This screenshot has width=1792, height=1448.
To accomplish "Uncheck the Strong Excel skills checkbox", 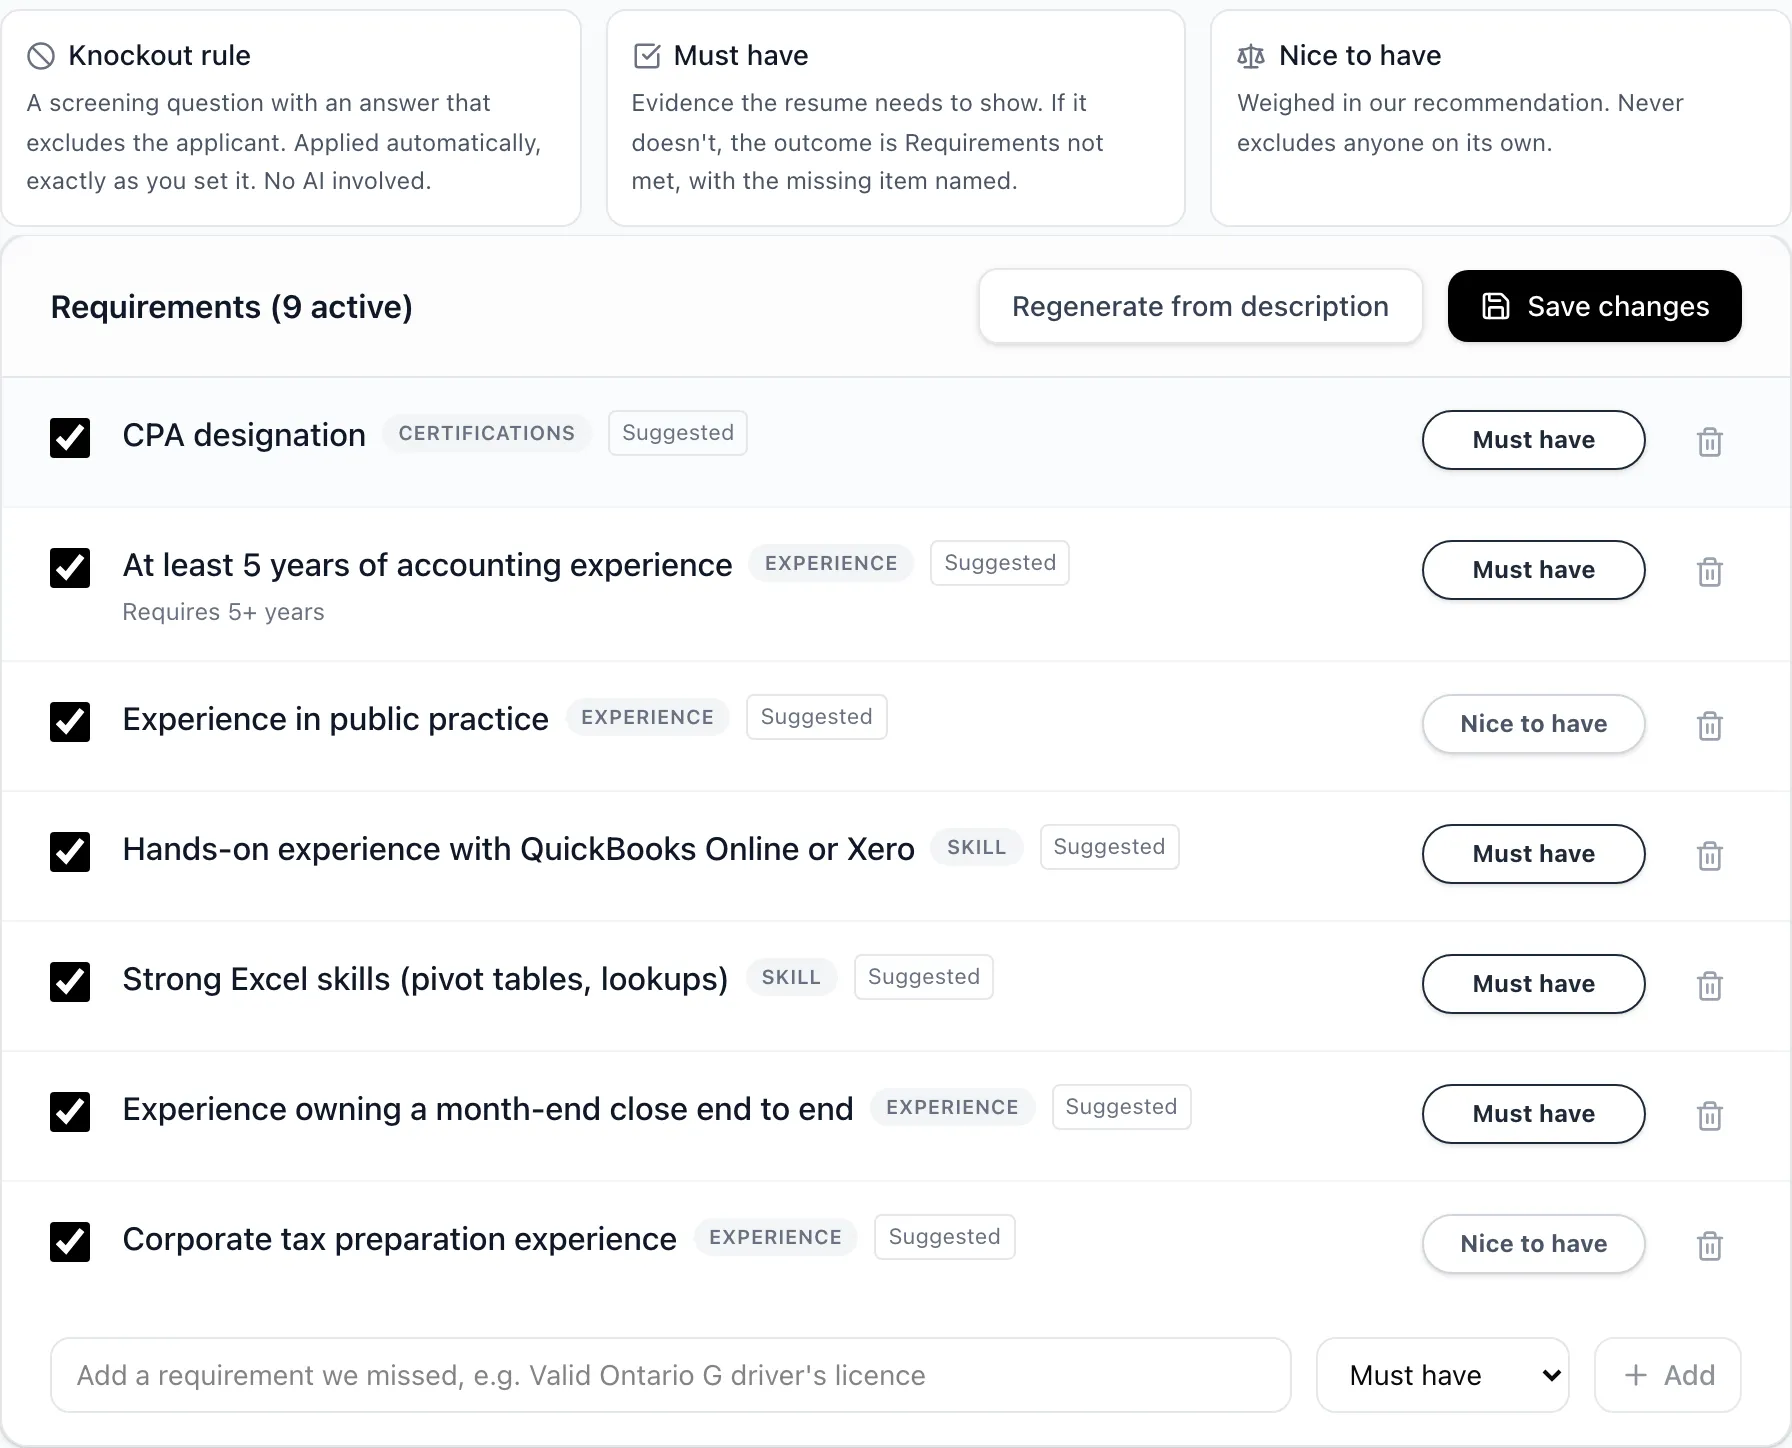I will click(70, 982).
